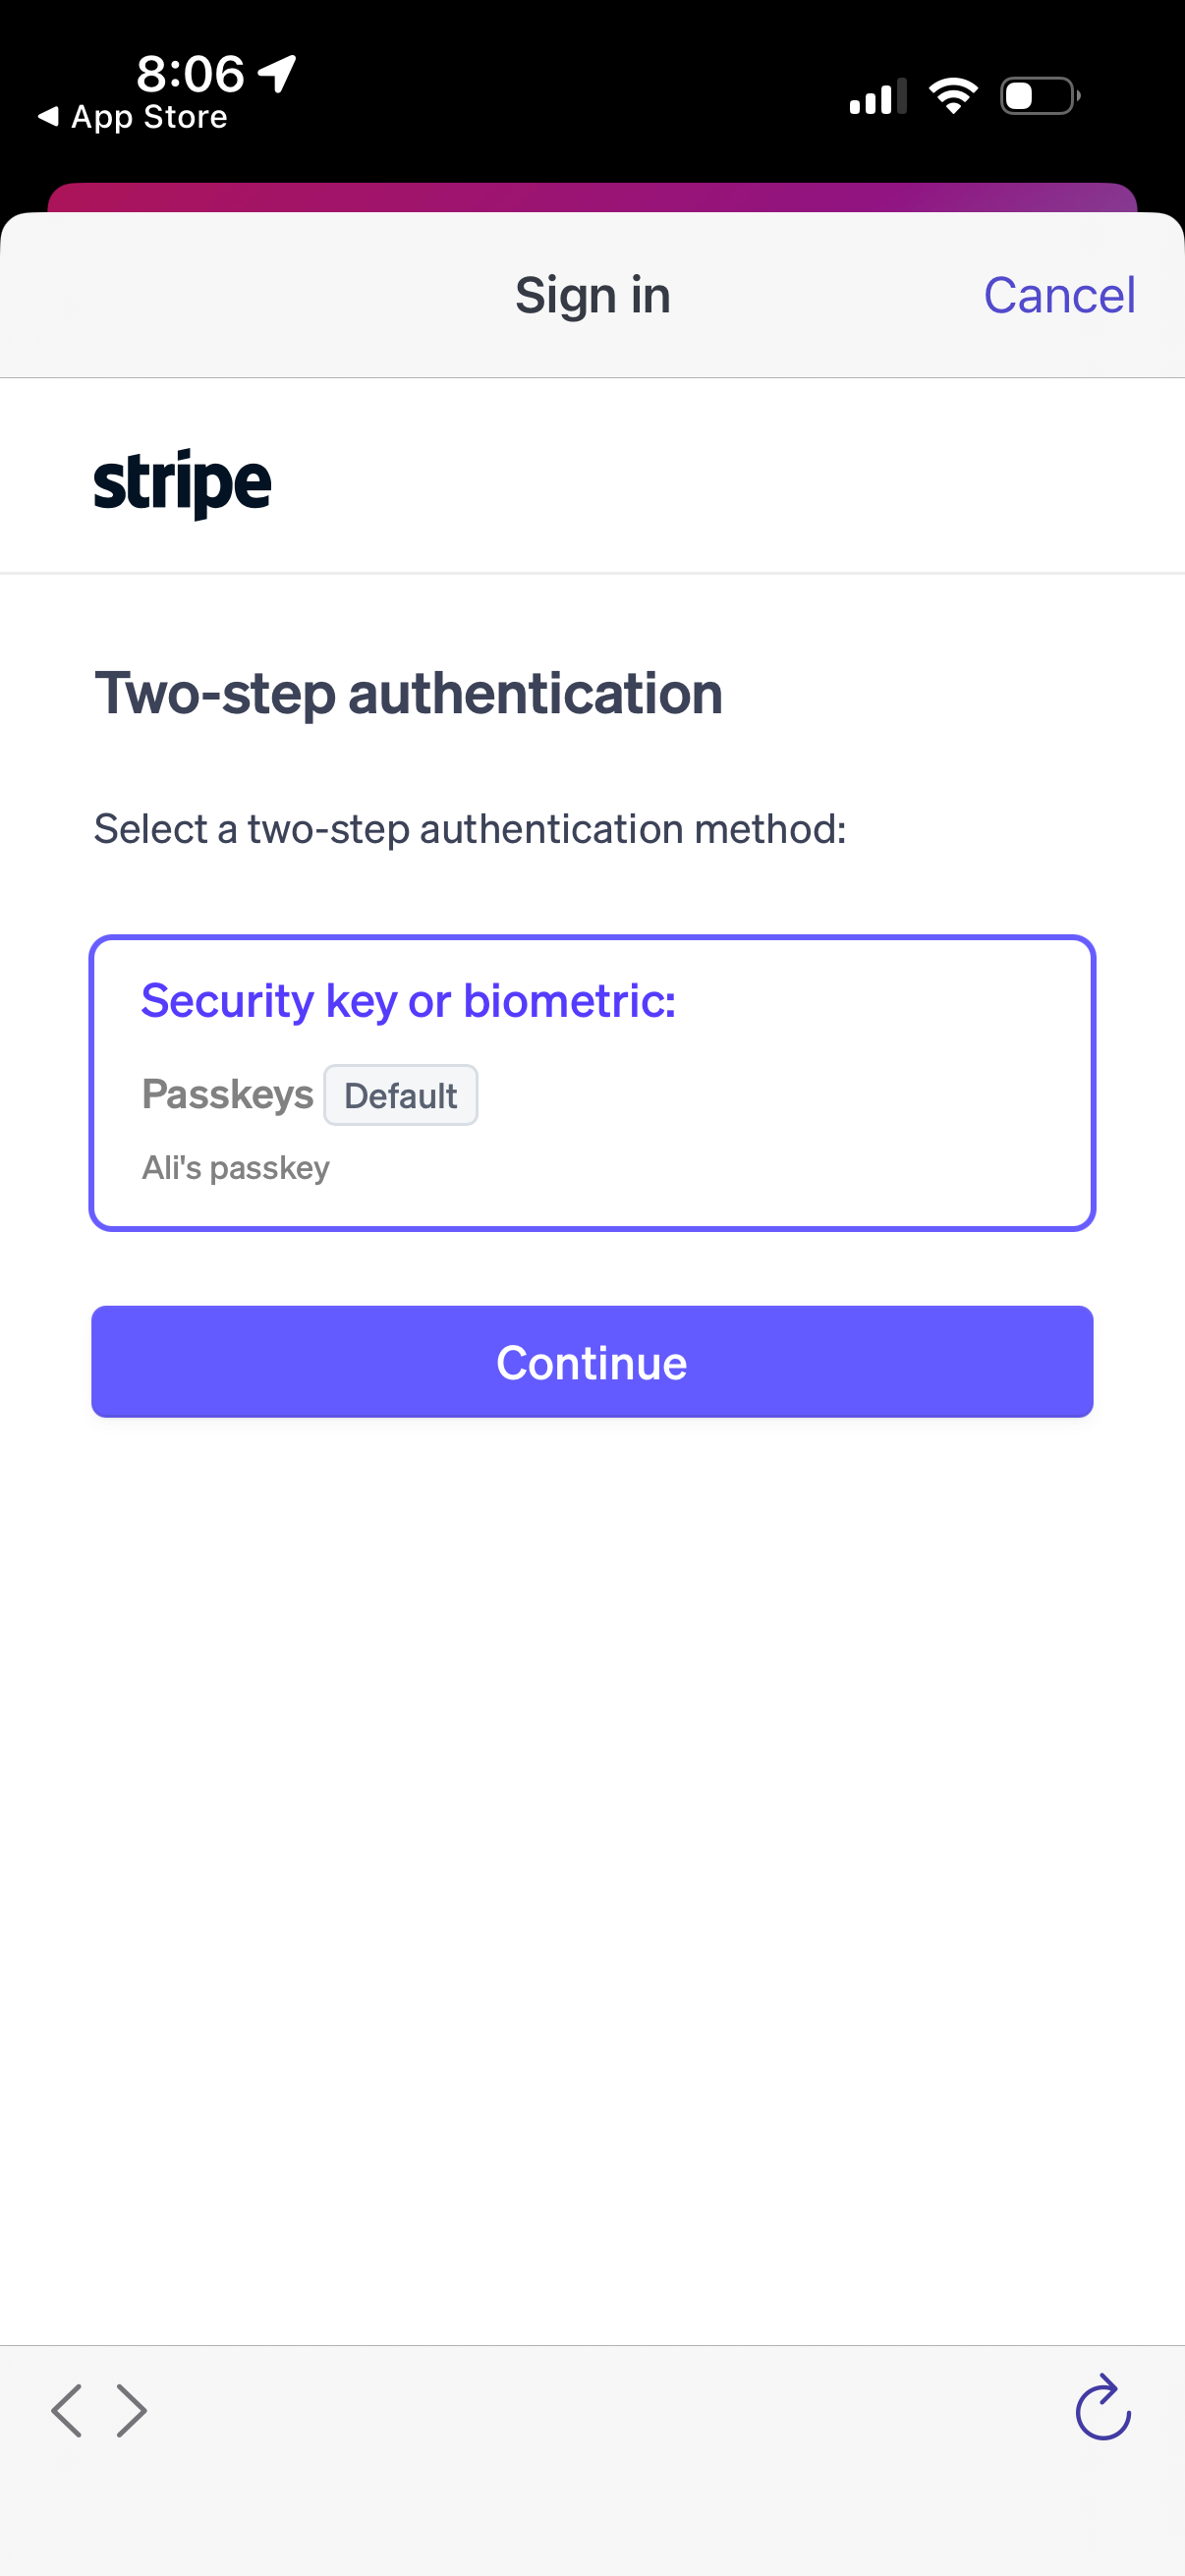Click the Stripe logo
Screen dimensions: 1185x2576
click(x=183, y=480)
